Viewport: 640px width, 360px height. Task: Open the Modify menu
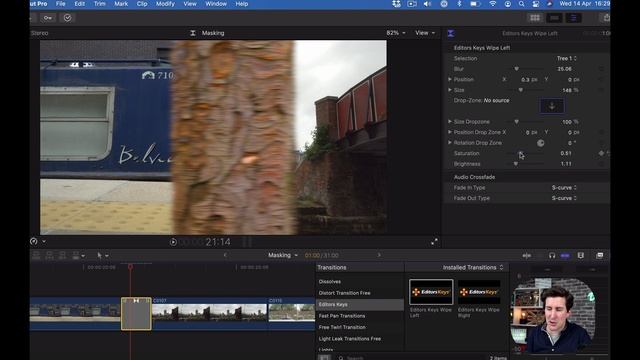tap(165, 4)
